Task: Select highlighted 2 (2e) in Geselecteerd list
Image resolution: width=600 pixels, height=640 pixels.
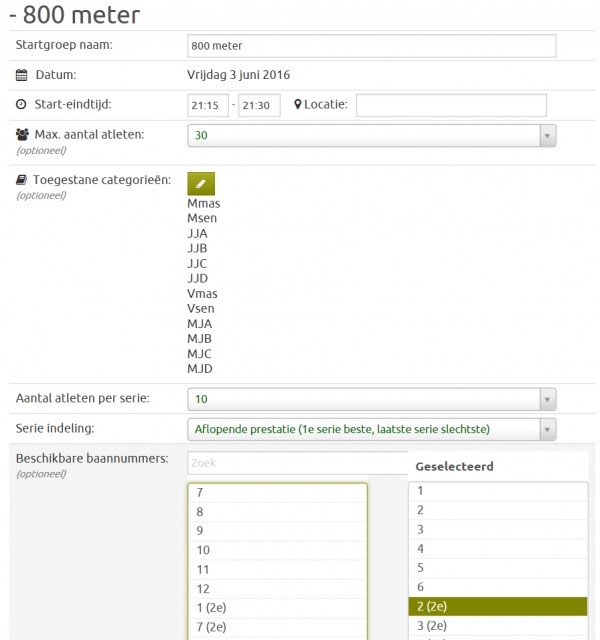Action: coord(498,606)
